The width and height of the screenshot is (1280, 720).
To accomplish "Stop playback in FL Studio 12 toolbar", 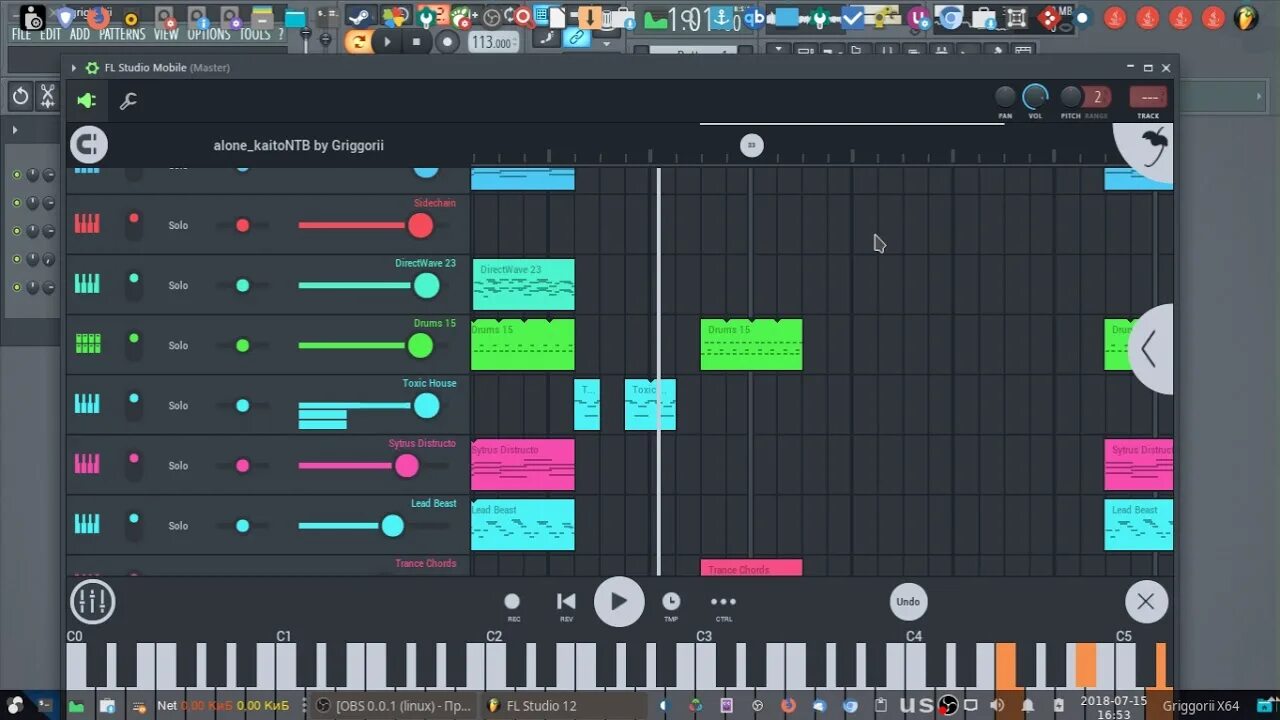I will tap(416, 41).
